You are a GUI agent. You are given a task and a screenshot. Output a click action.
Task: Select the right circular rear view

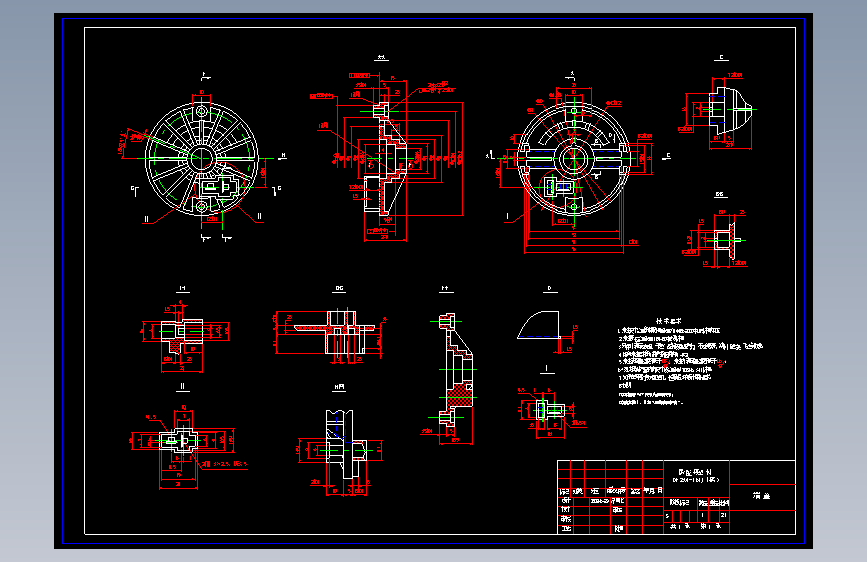(x=574, y=159)
